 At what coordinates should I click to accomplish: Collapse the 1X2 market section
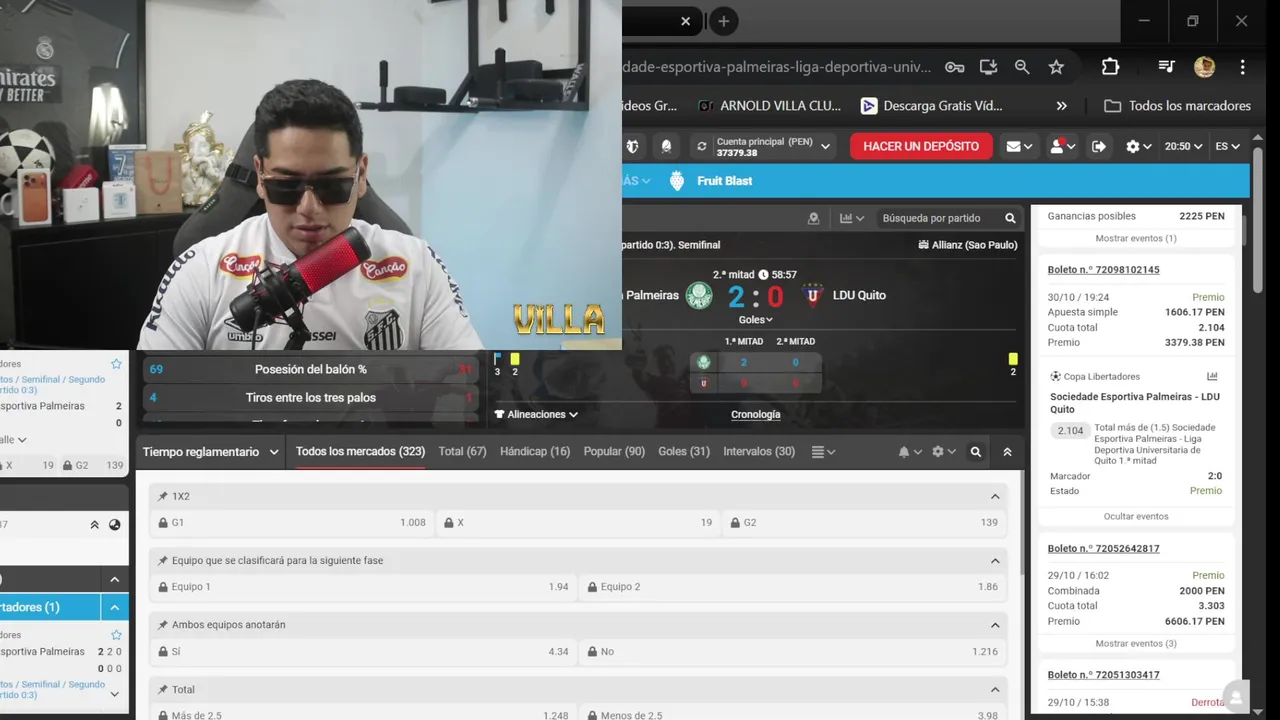tap(995, 496)
